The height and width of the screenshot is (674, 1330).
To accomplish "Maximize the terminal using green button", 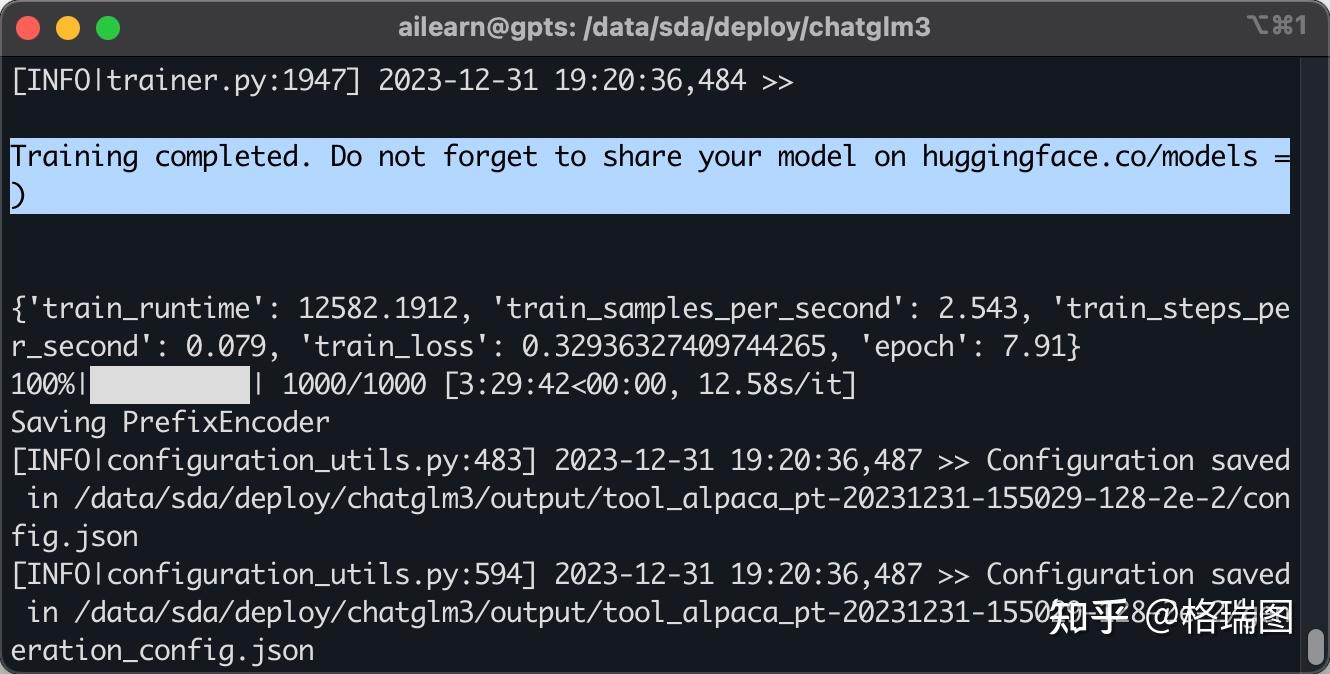I will point(107,28).
